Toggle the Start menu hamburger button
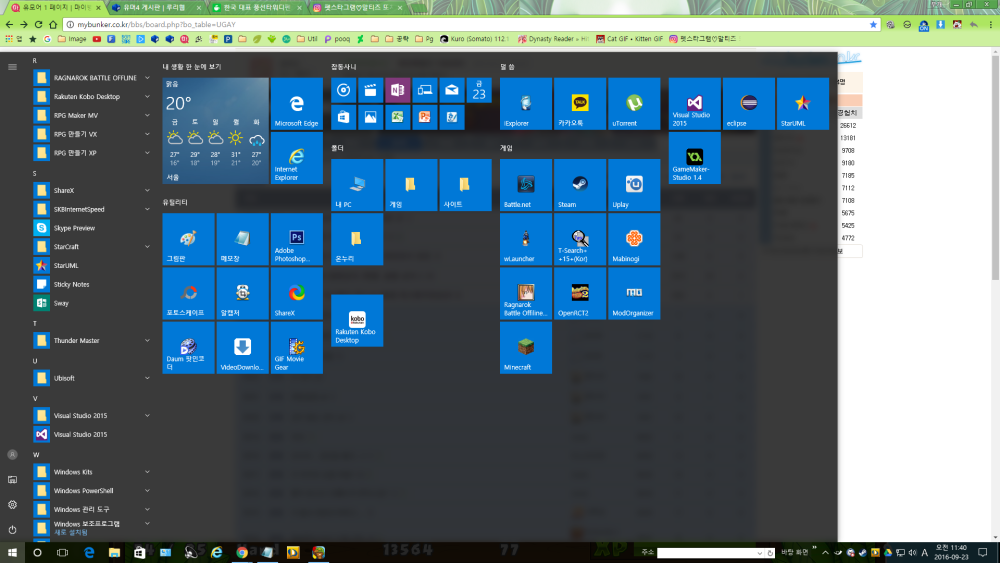 (12, 66)
